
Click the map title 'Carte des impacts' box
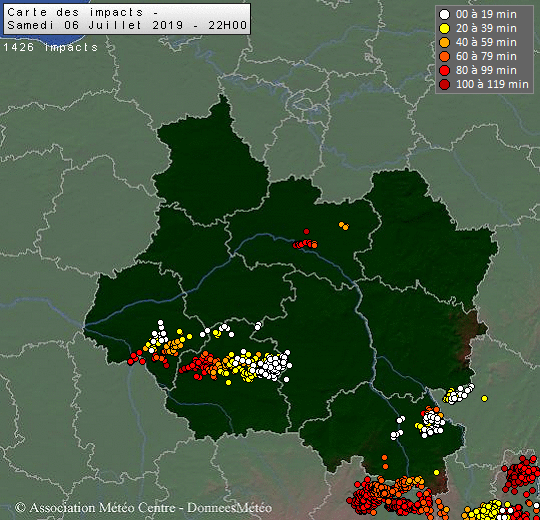click(127, 19)
